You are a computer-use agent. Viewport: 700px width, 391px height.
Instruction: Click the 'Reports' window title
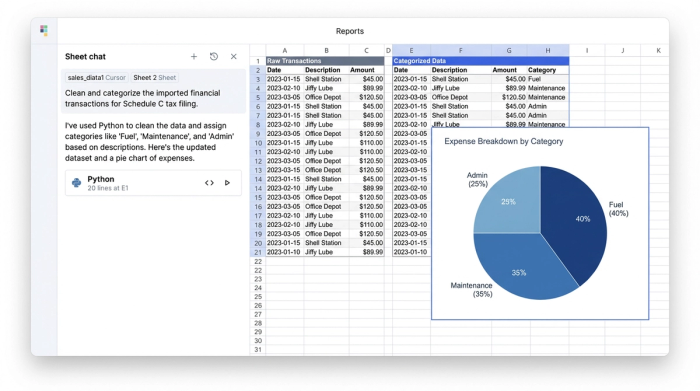(x=350, y=31)
